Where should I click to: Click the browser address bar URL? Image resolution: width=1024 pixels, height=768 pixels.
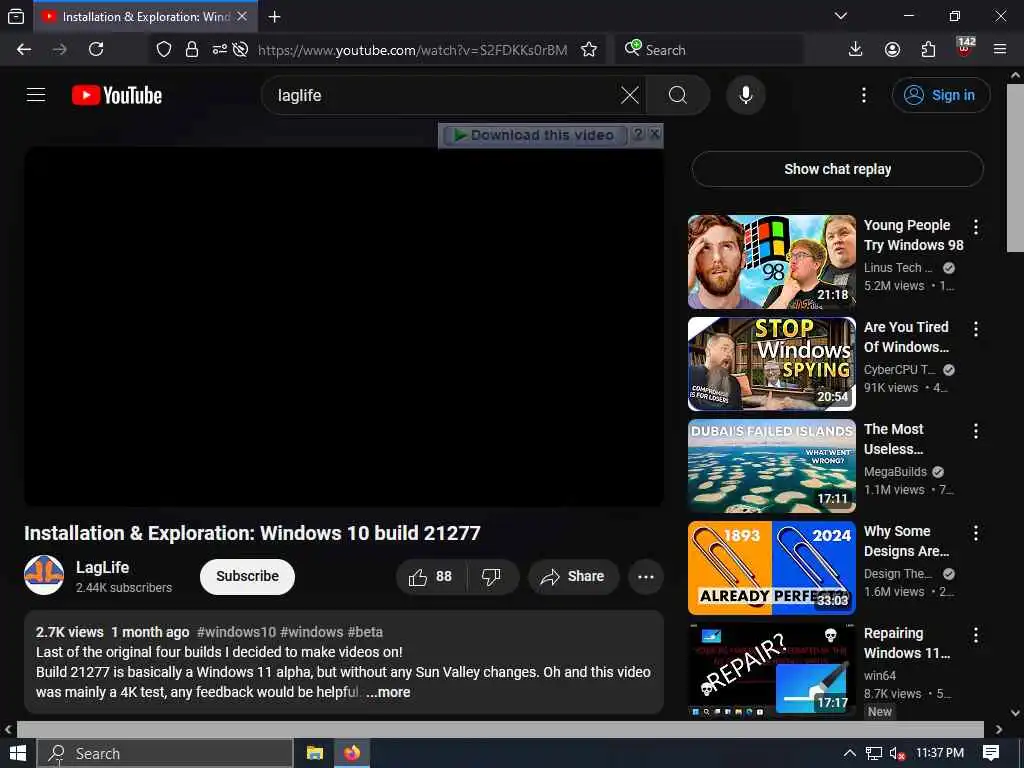pos(413,50)
